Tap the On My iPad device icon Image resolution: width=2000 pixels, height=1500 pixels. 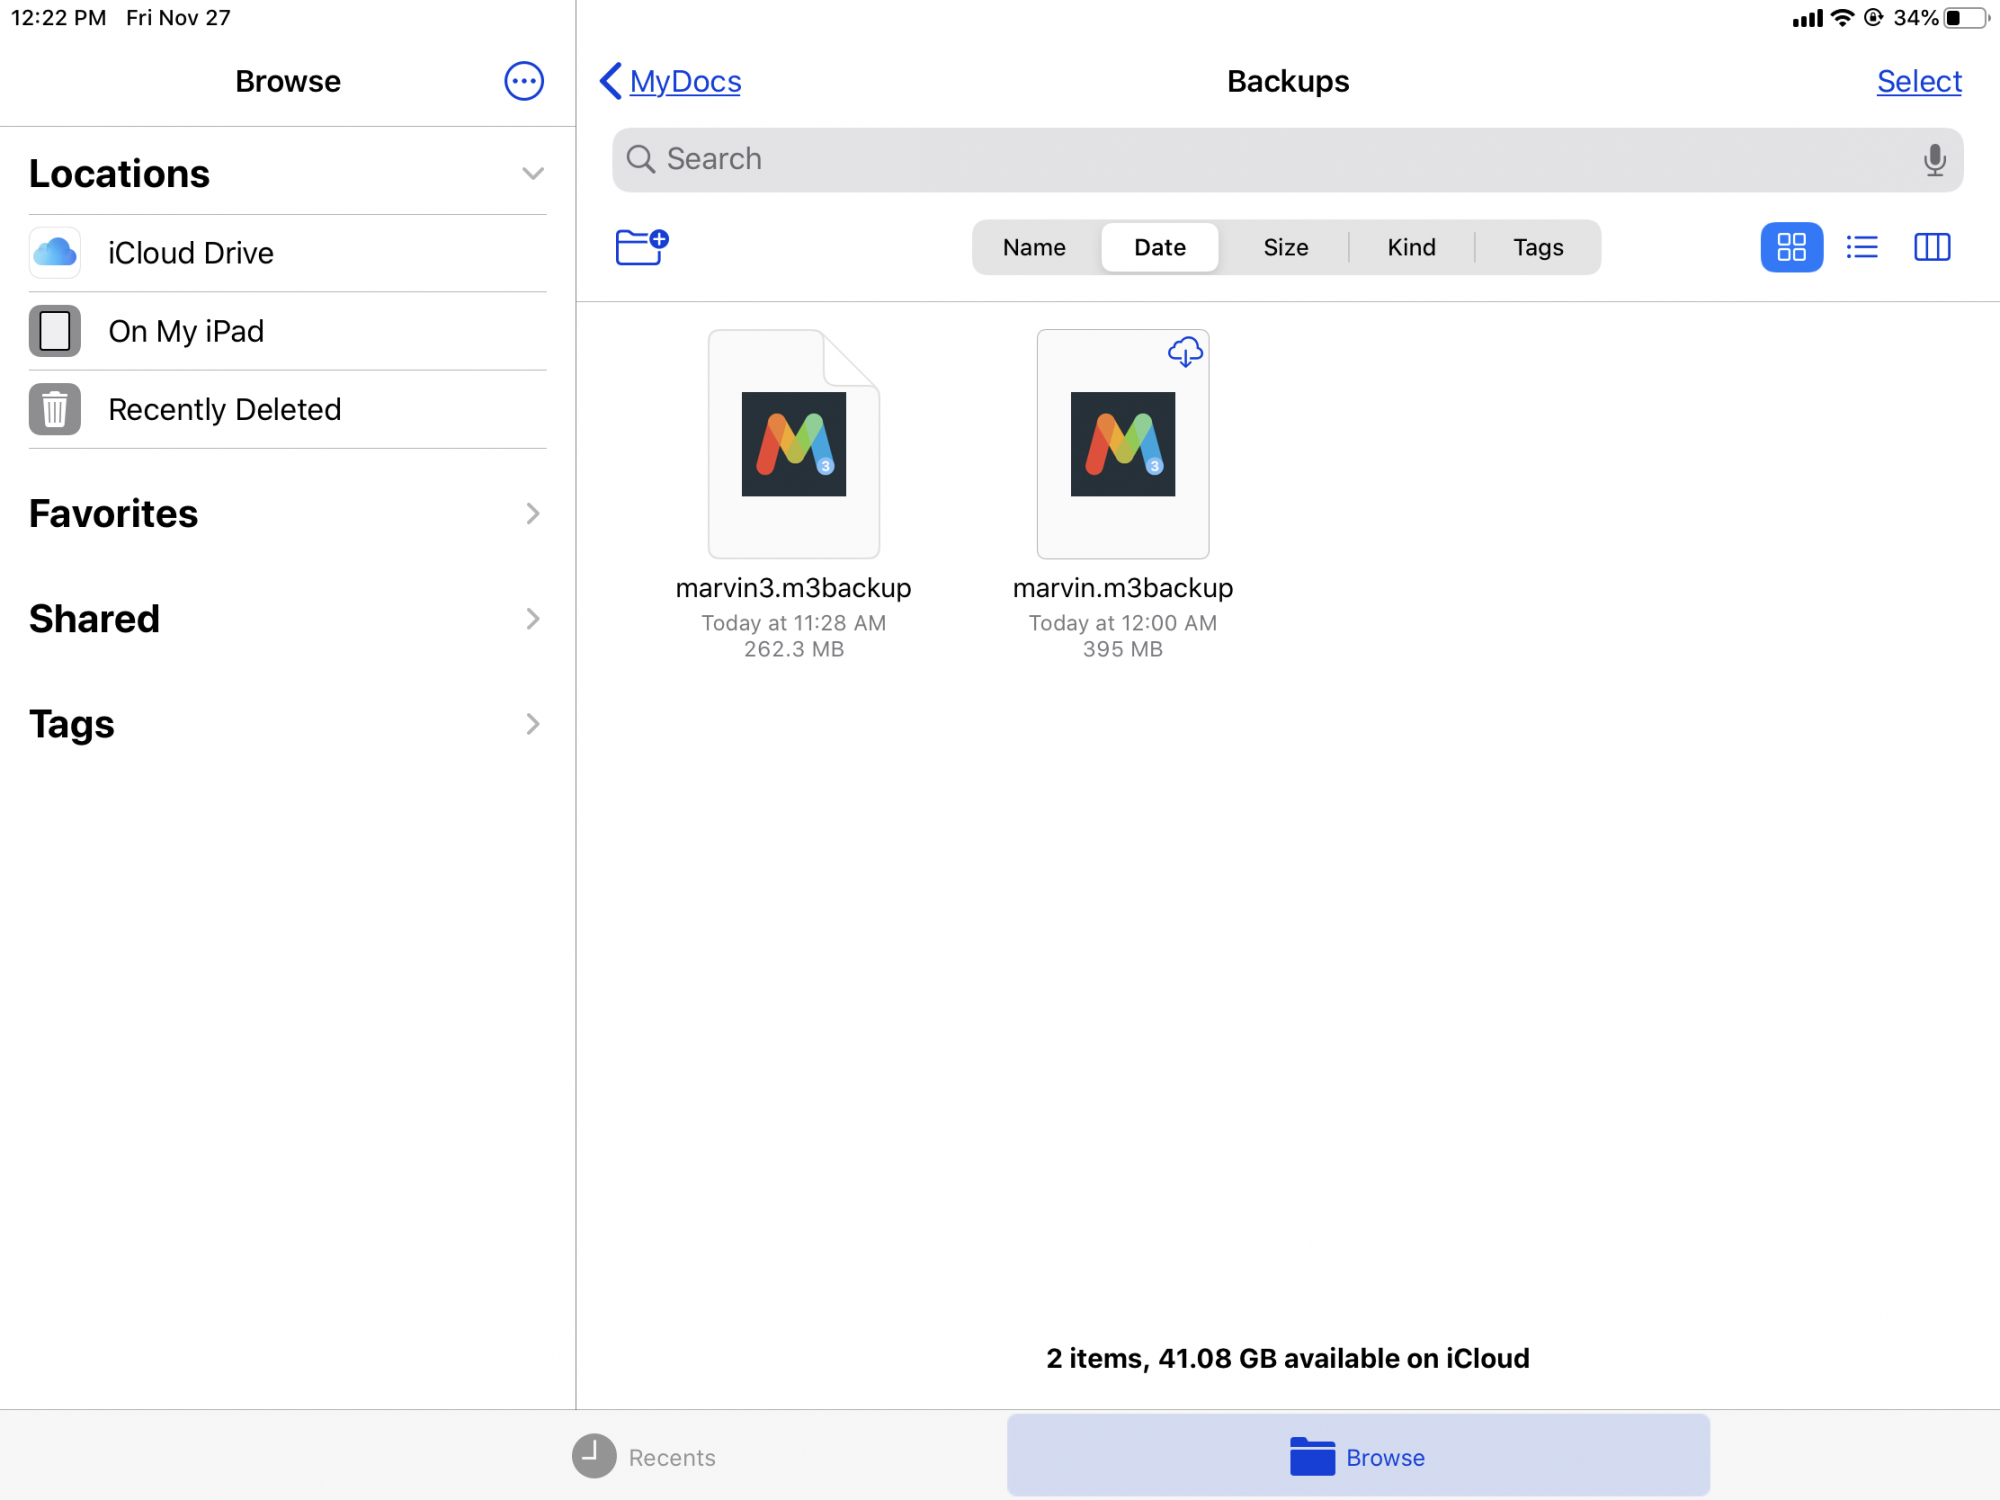[55, 331]
